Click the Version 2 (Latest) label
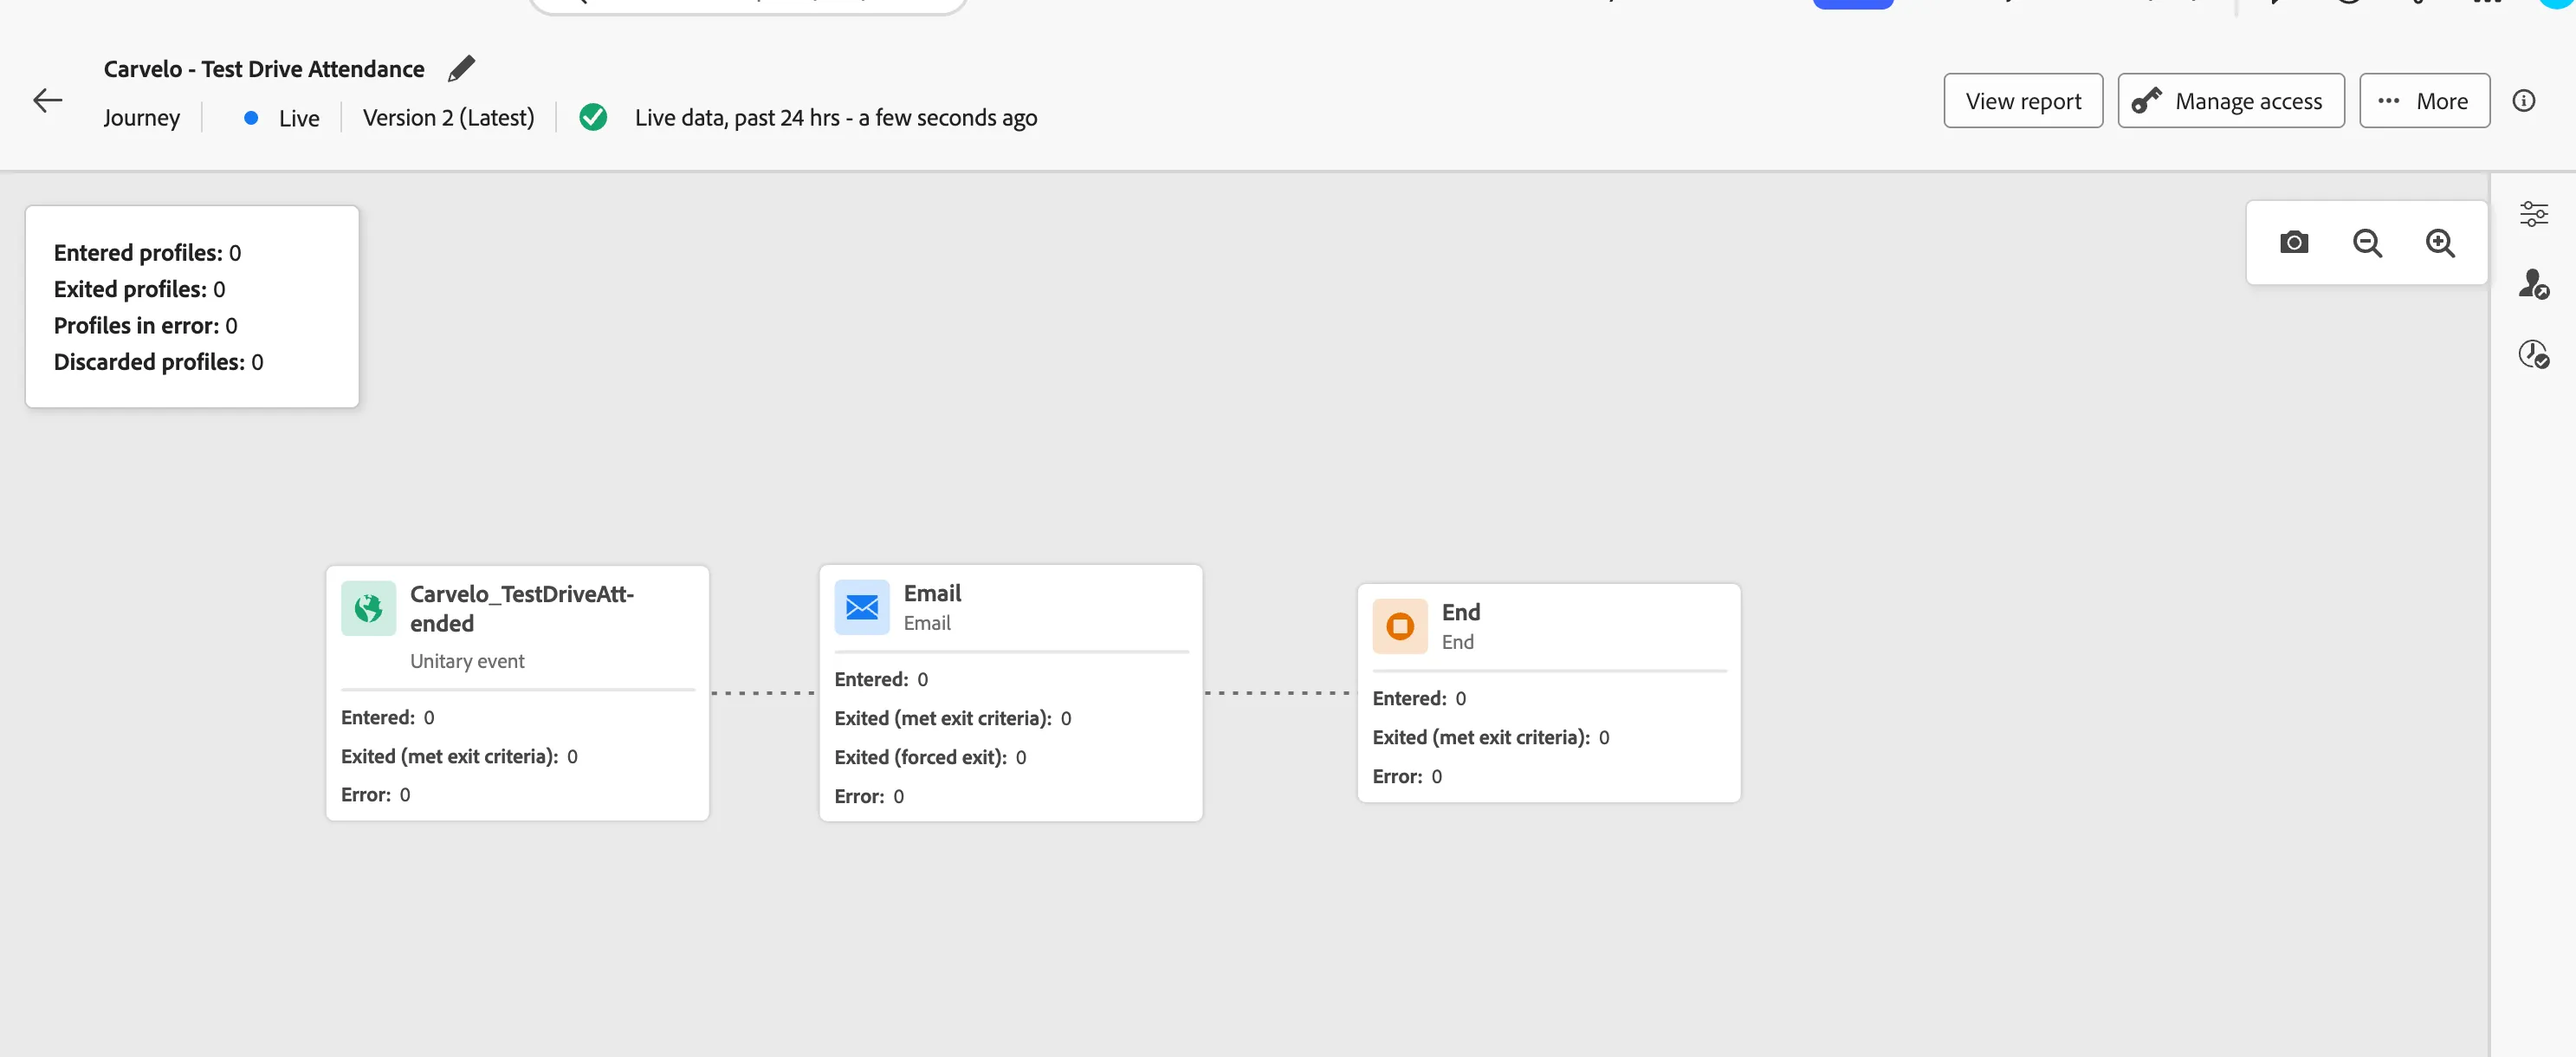This screenshot has width=2576, height=1057. (x=448, y=117)
